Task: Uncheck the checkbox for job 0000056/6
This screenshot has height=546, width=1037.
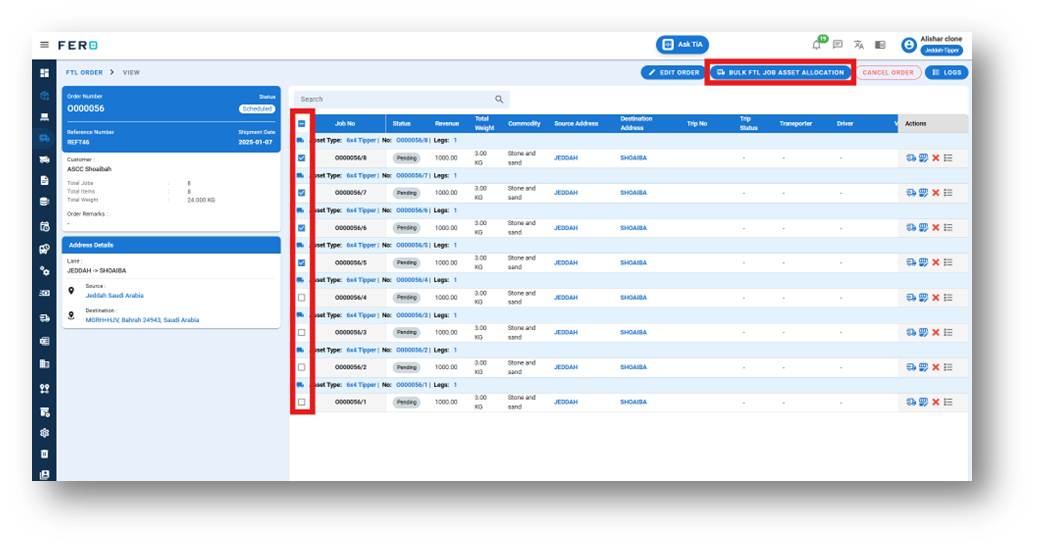Action: click(302, 228)
